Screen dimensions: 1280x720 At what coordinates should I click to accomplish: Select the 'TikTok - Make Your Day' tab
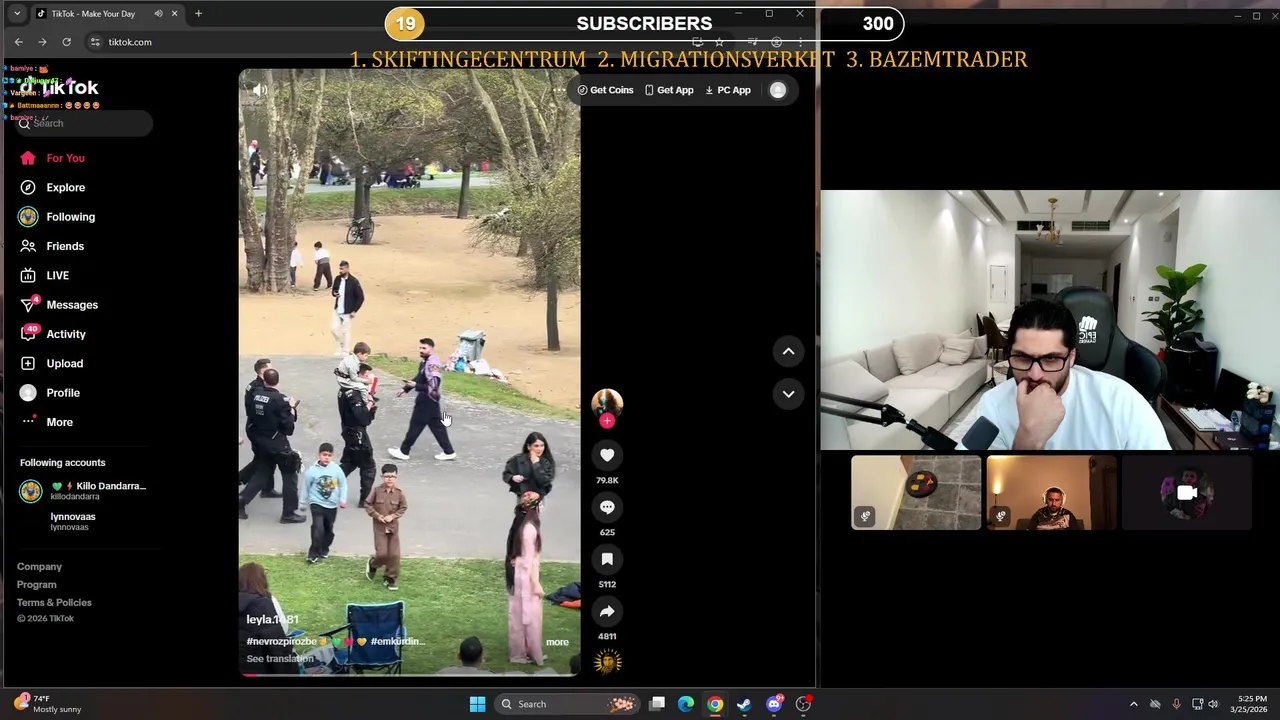pyautogui.click(x=107, y=14)
